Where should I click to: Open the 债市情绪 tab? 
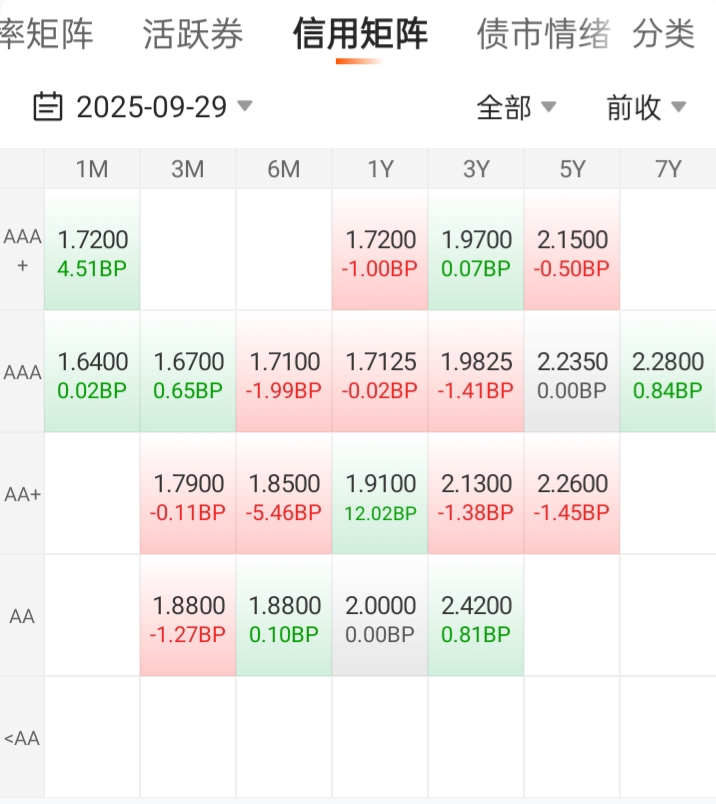pos(543,35)
